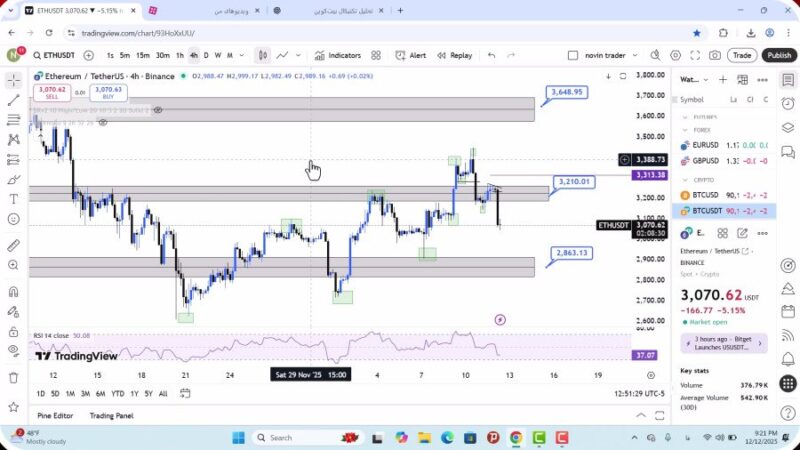The image size is (800, 450).
Task: Open the Pine Editor tab
Action: coord(56,415)
